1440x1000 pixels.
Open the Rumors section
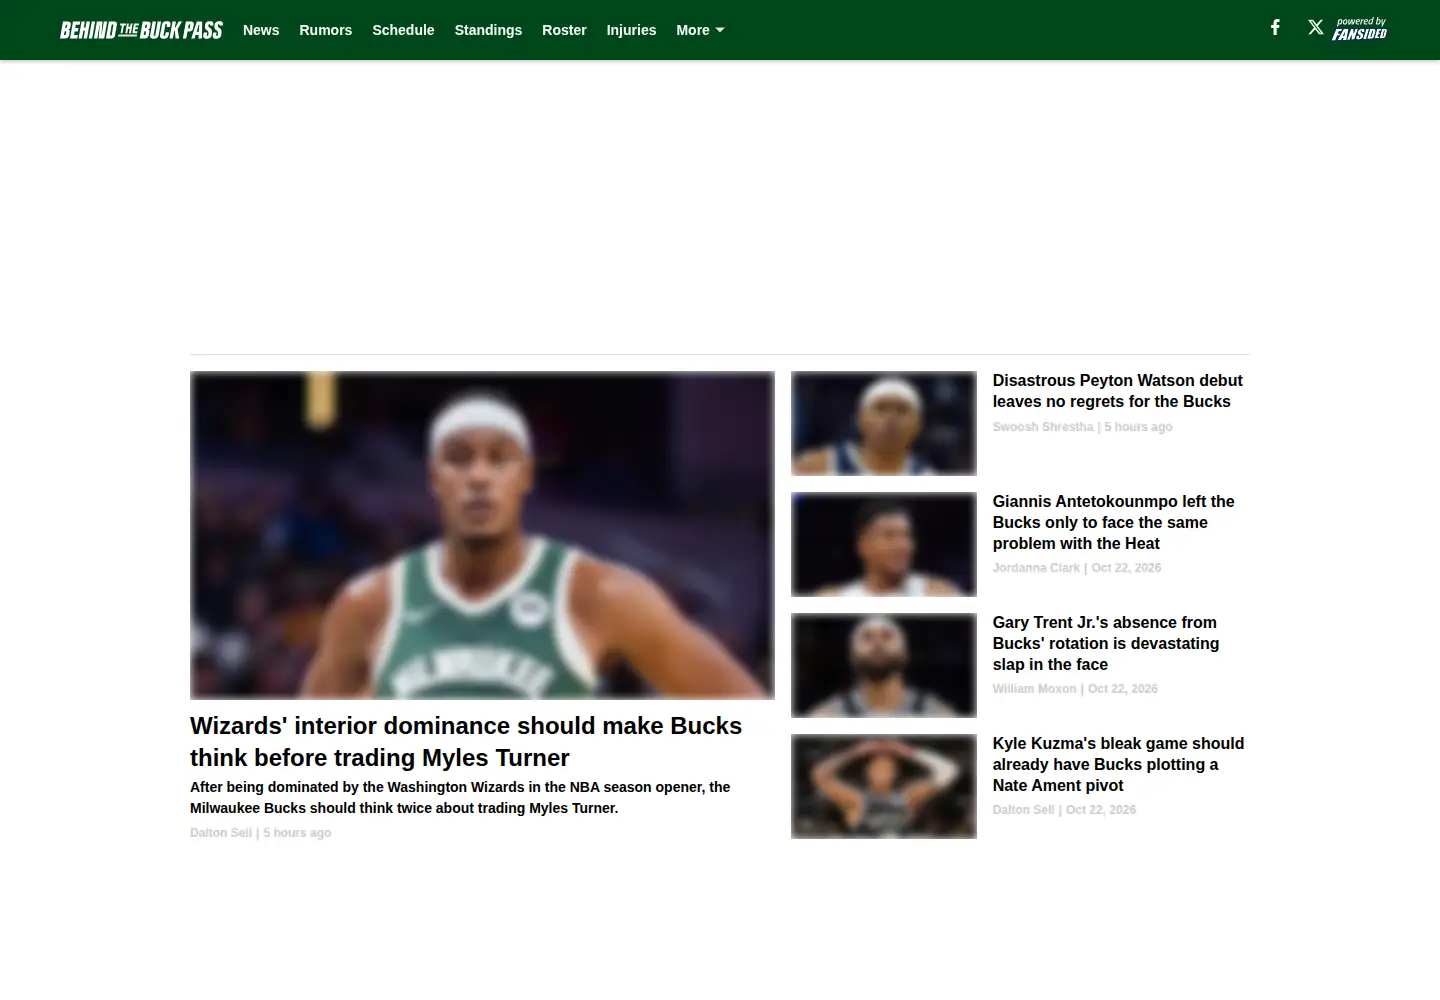[325, 30]
